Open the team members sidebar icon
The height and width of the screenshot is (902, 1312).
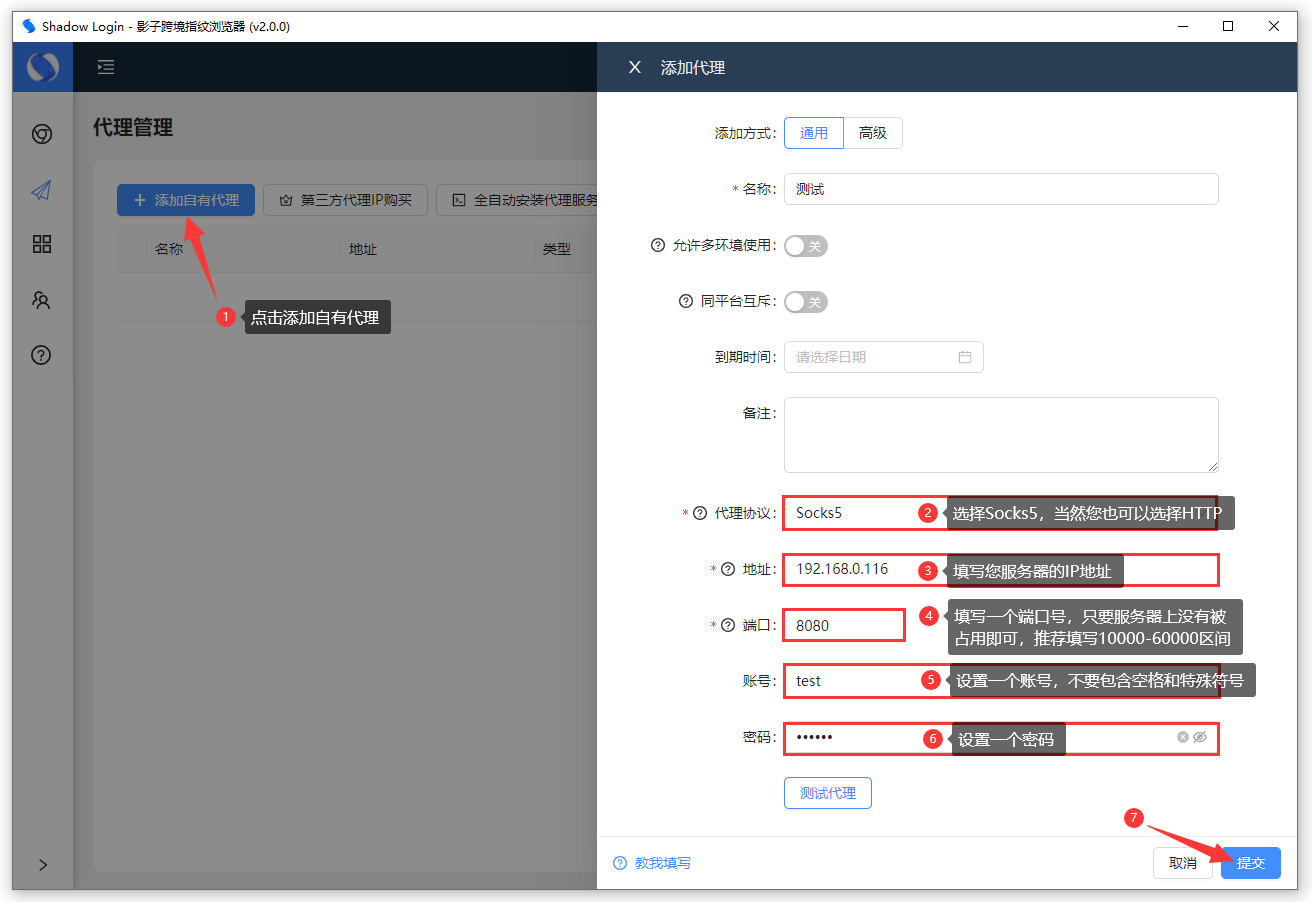pos(42,300)
